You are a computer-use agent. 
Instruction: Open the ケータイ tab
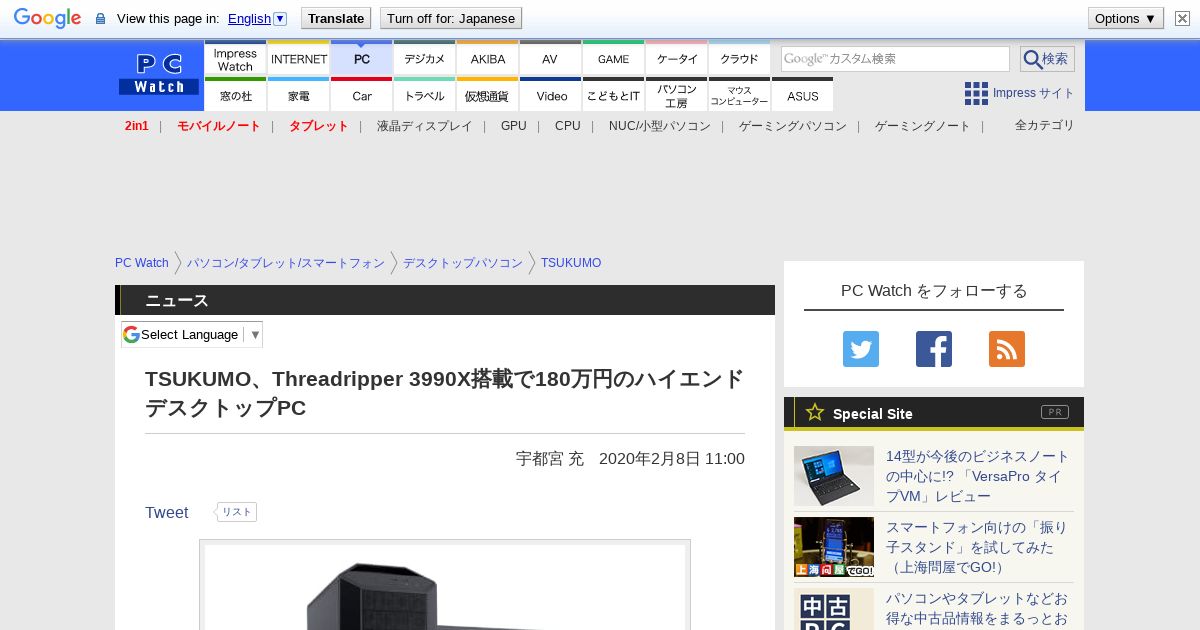pos(677,59)
